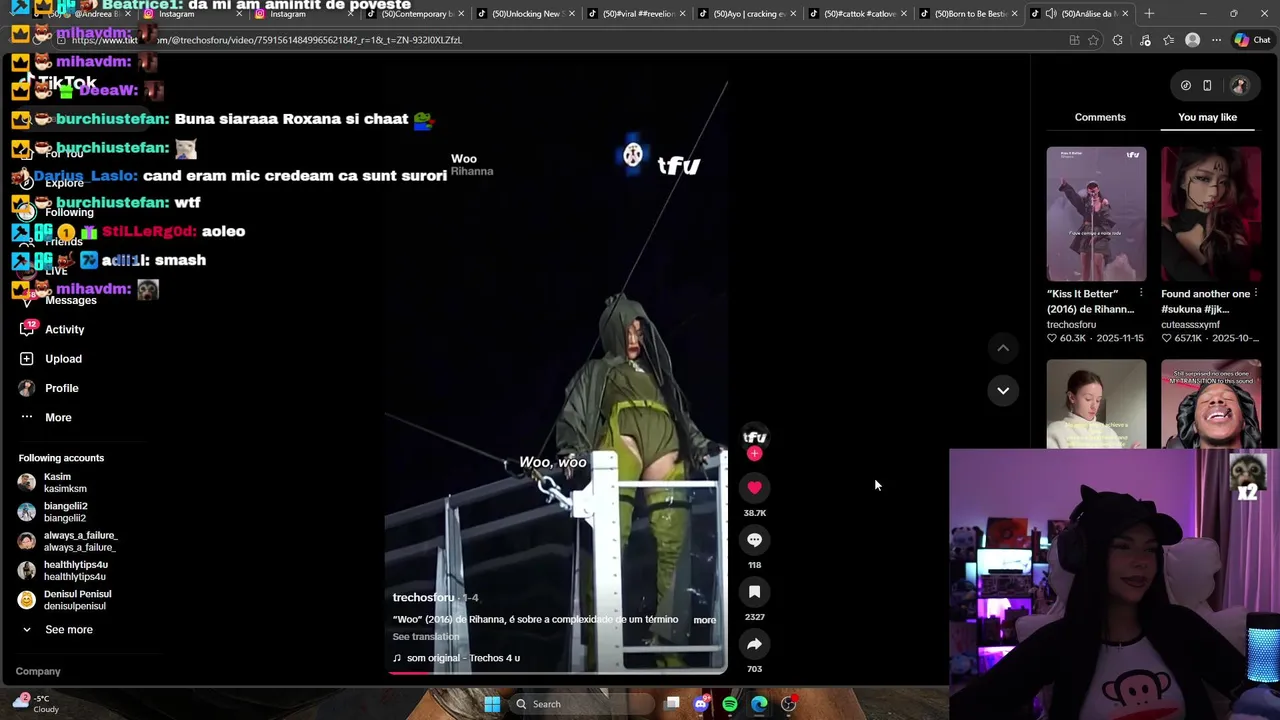Click the Upload plus icon in sidebar
1280x720 pixels.
(27, 358)
